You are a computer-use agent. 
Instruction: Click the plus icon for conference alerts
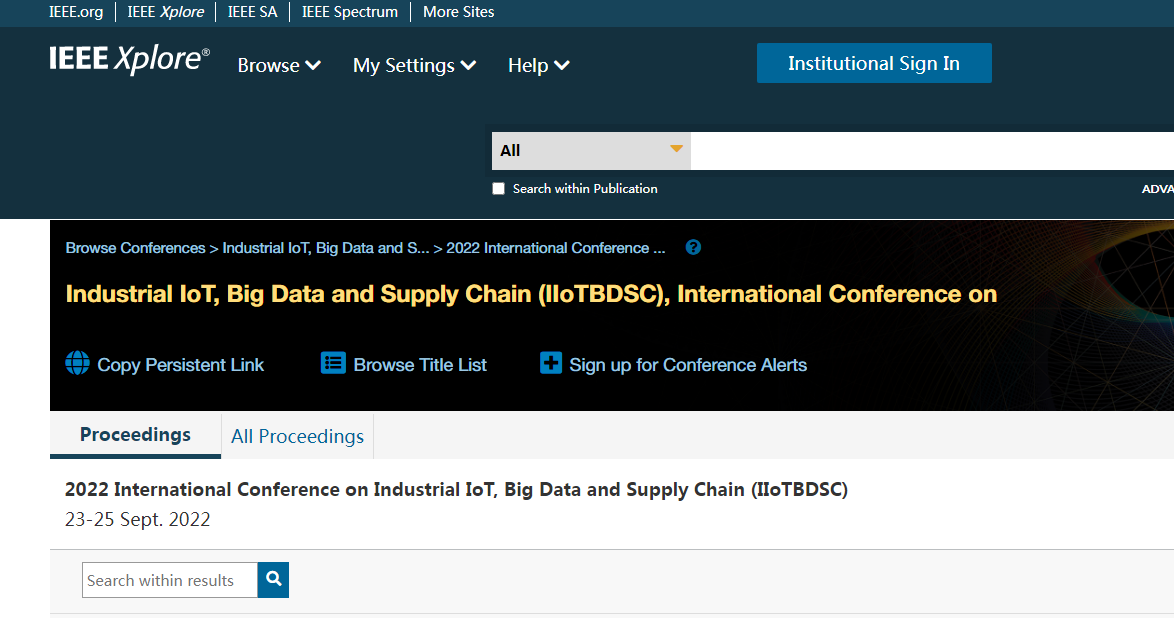(550, 363)
